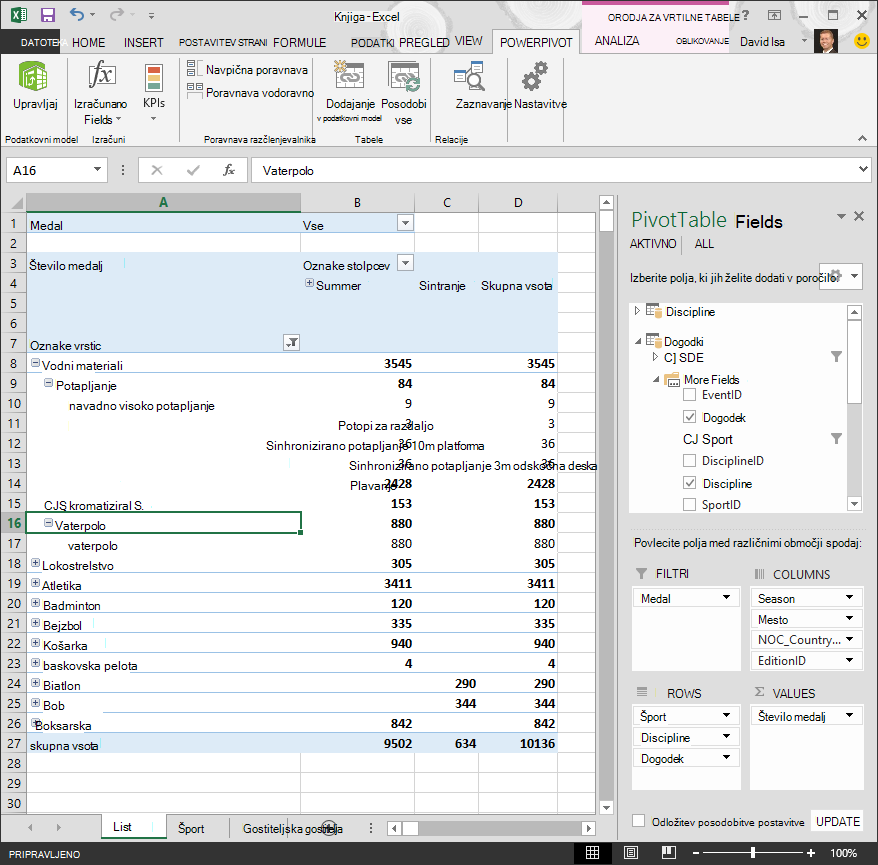This screenshot has width=878, height=865.
Task: Open the Upravljaj data model manager
Action: click(x=35, y=86)
